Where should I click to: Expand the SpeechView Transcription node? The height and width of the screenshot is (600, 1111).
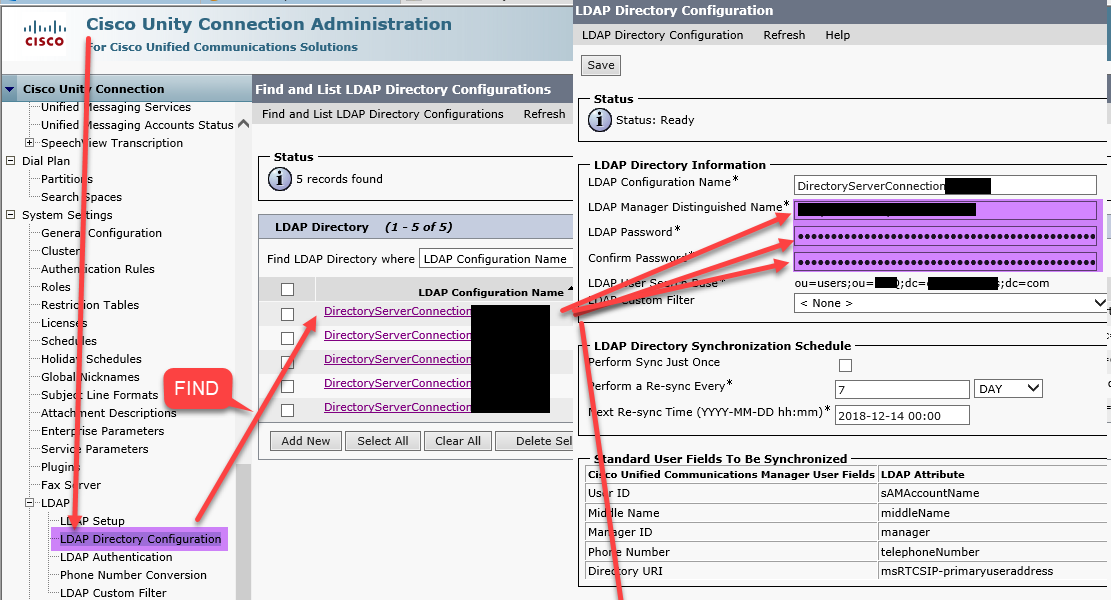(30, 143)
